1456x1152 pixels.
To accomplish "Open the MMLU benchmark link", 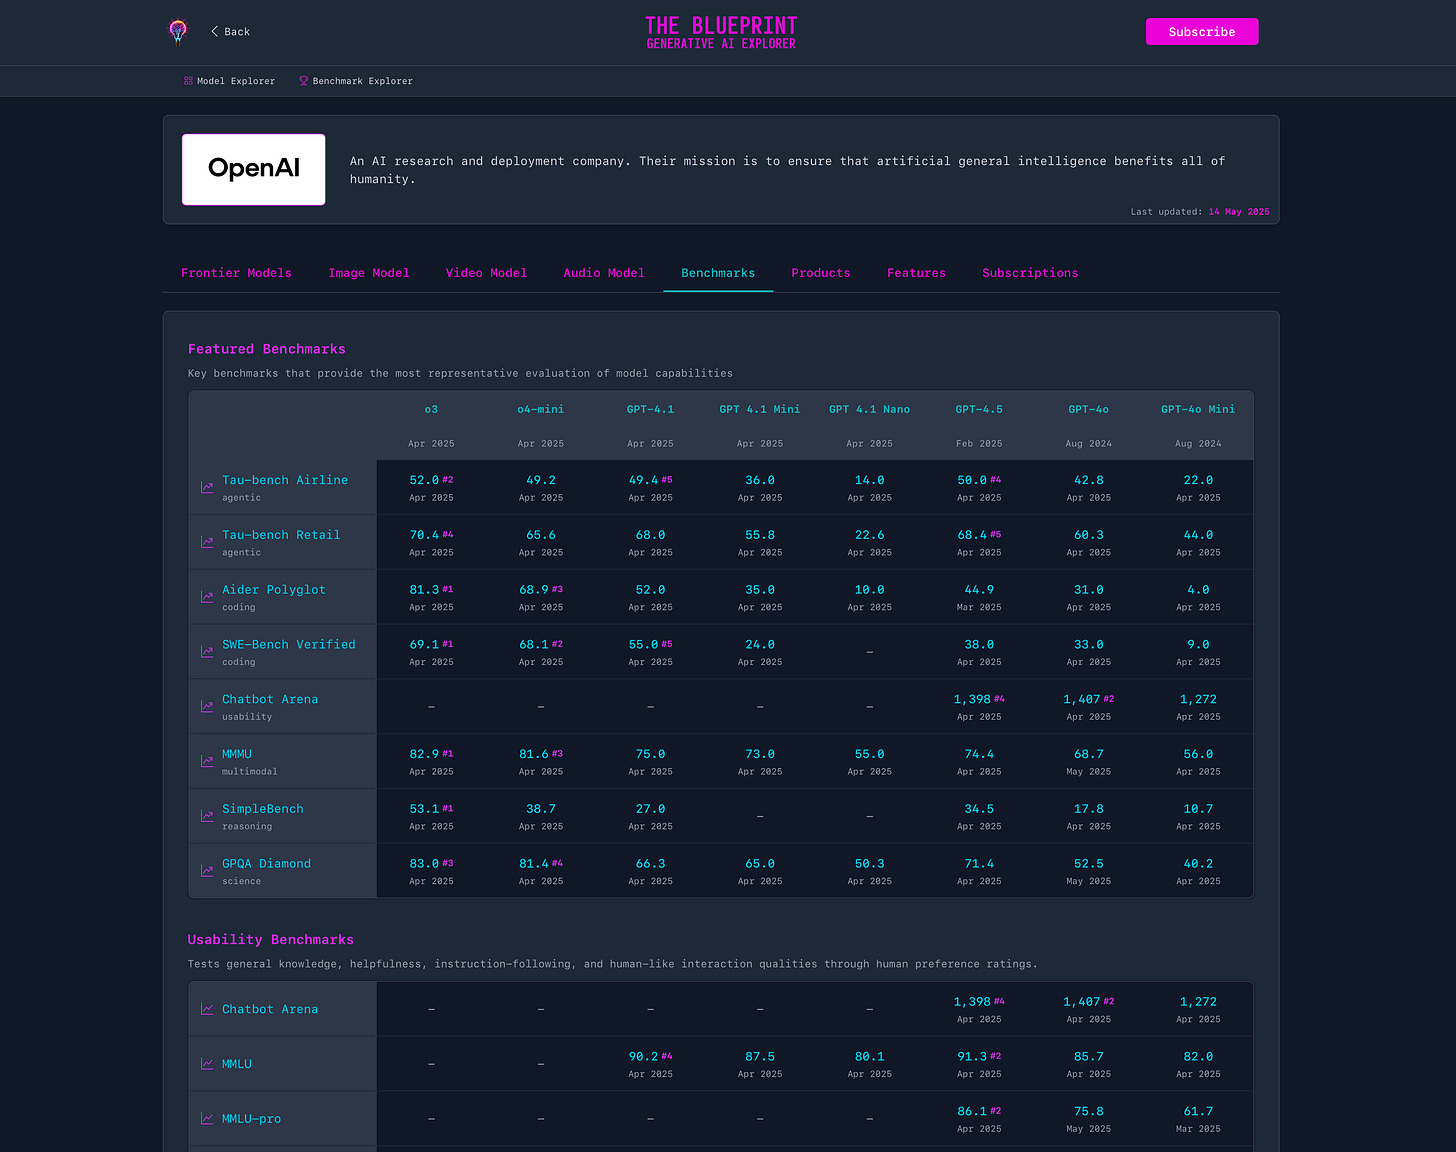I will (x=237, y=1064).
